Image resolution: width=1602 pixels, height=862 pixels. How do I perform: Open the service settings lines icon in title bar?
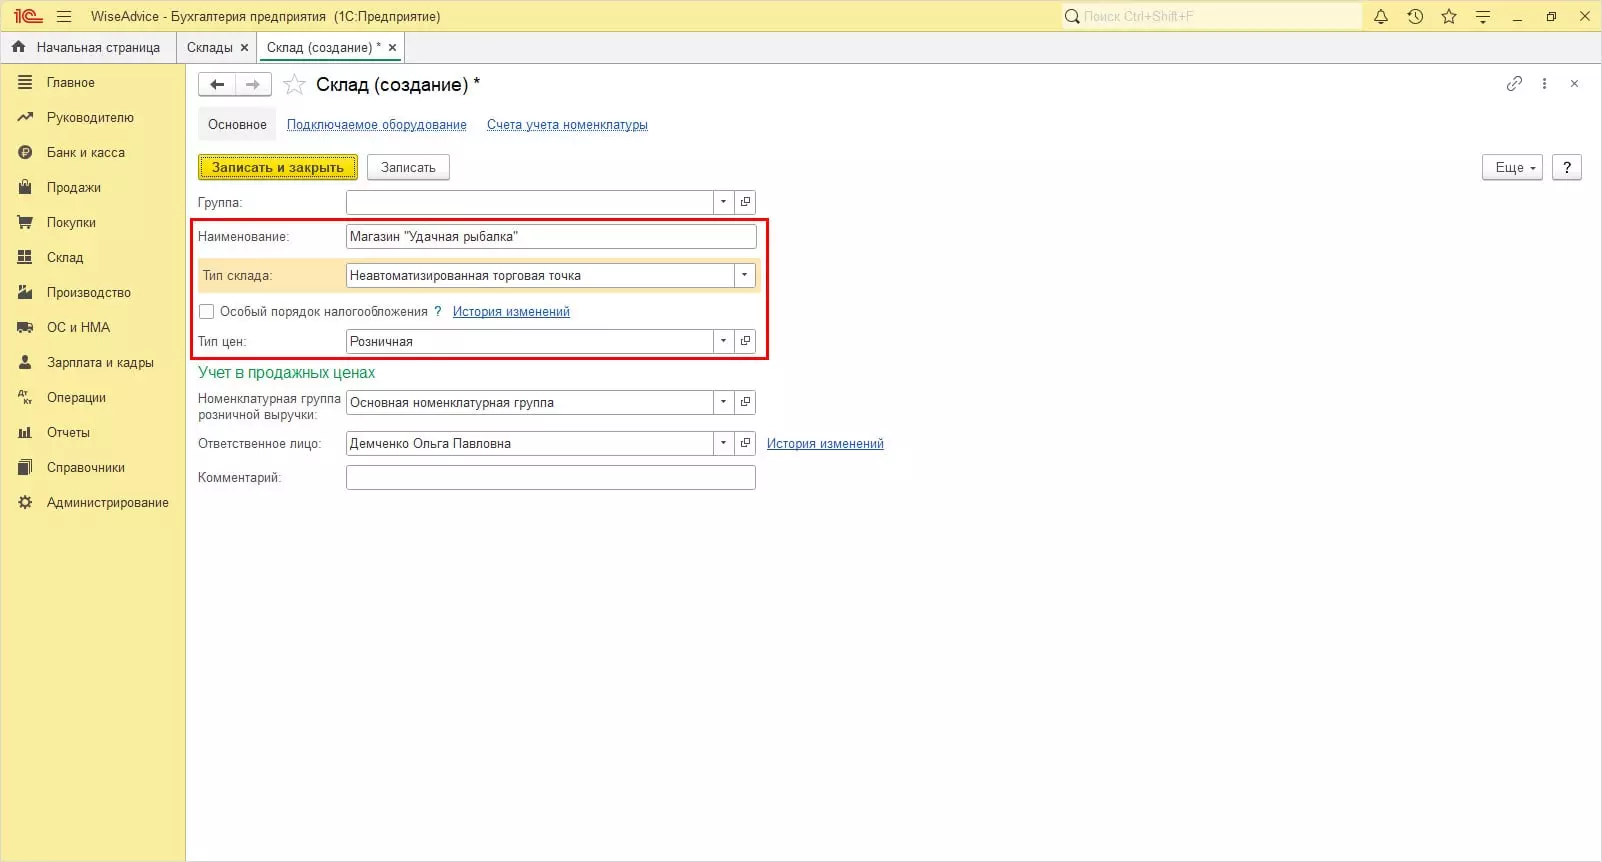1483,16
